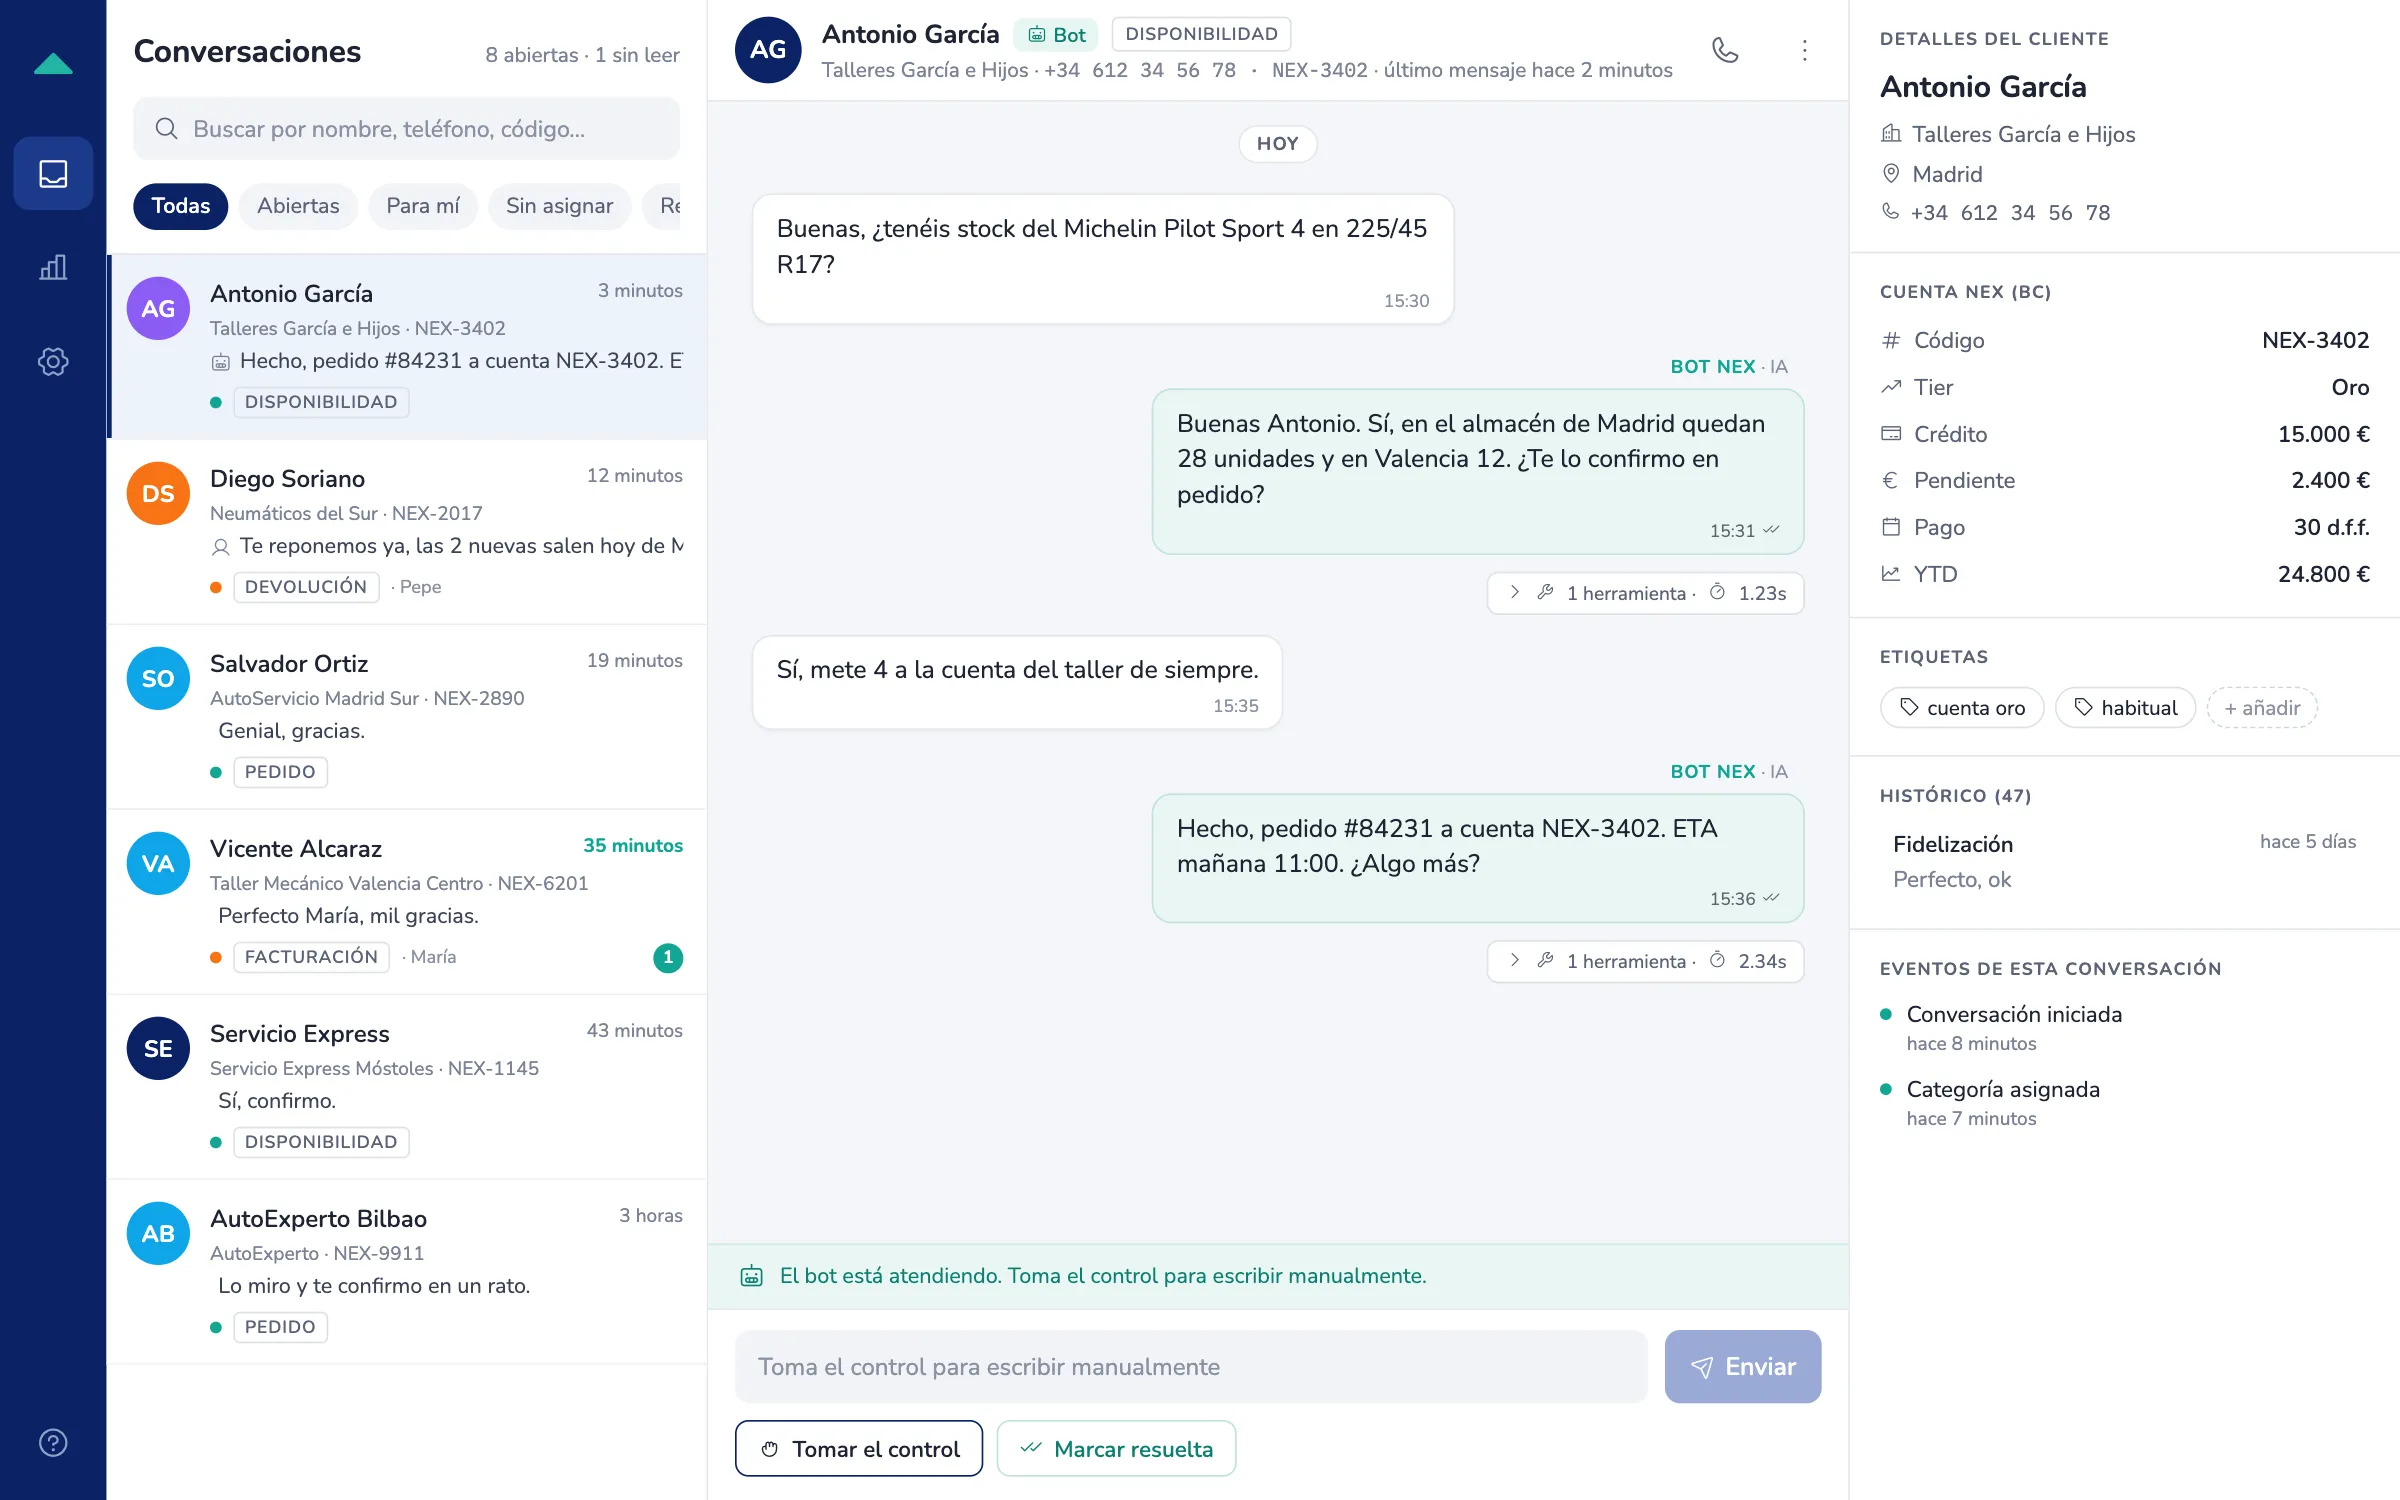Click Diego Soriano's orange DS avatar

pos(158,493)
